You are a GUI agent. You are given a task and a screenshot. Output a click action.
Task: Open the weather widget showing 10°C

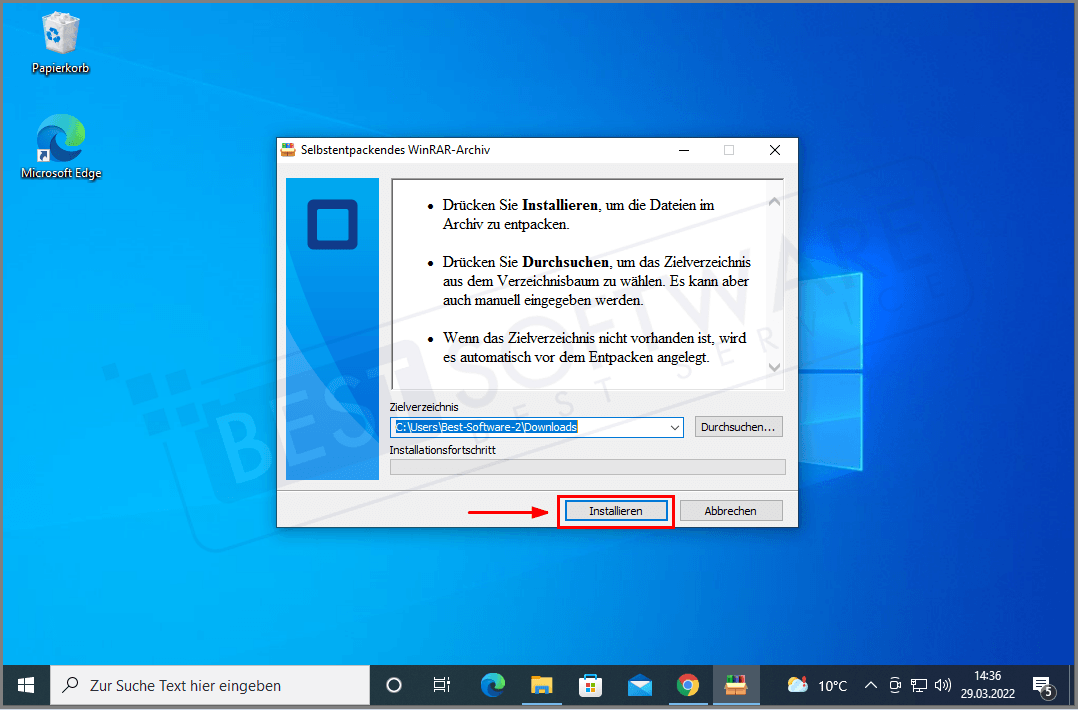click(x=817, y=685)
